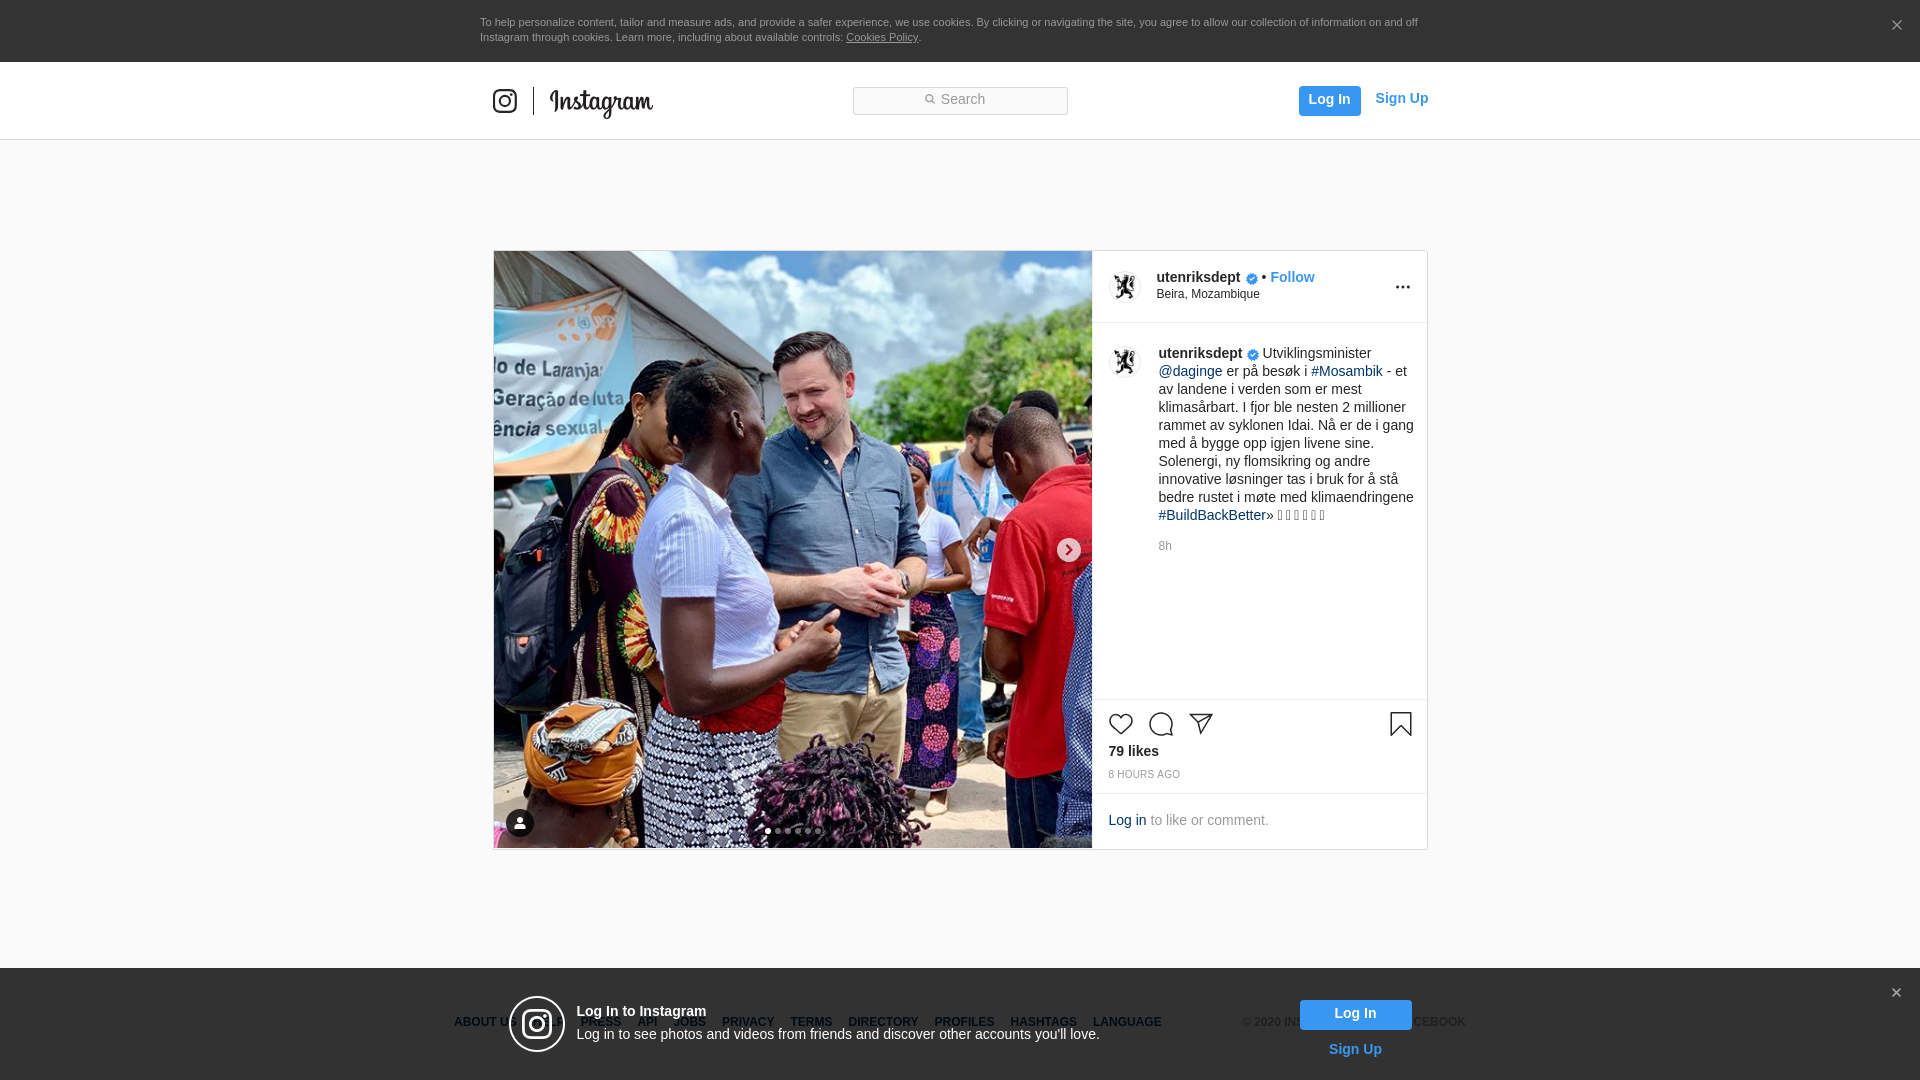Click the Search input field
The image size is (1920, 1080).
tap(960, 100)
